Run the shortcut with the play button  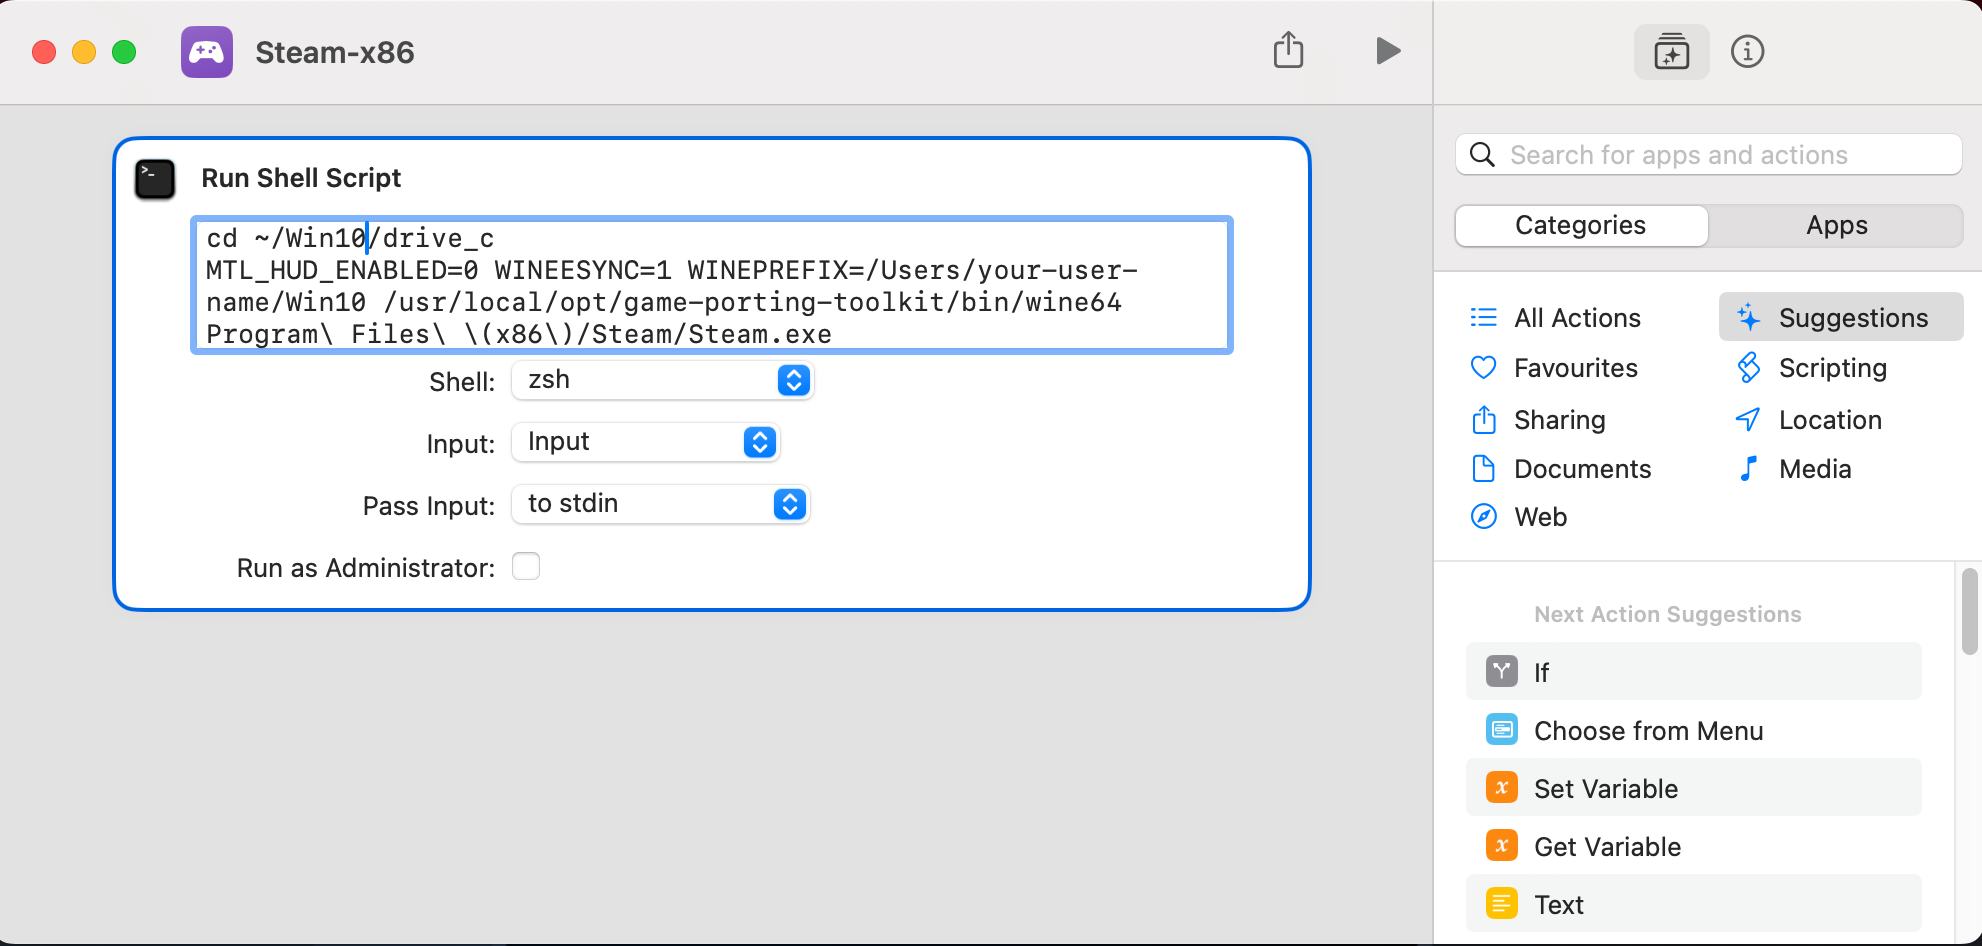tap(1387, 51)
